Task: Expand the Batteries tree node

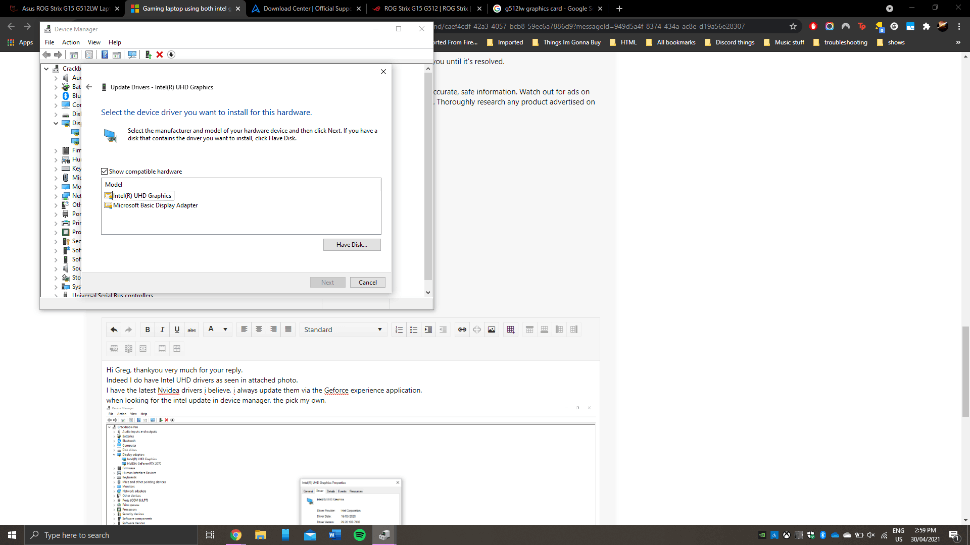Action: (x=56, y=87)
